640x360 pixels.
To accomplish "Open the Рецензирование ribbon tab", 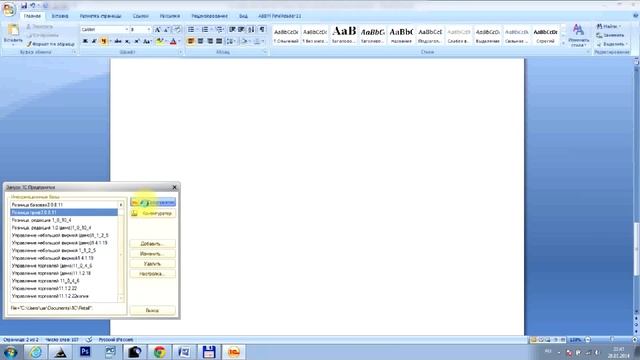I will (209, 16).
